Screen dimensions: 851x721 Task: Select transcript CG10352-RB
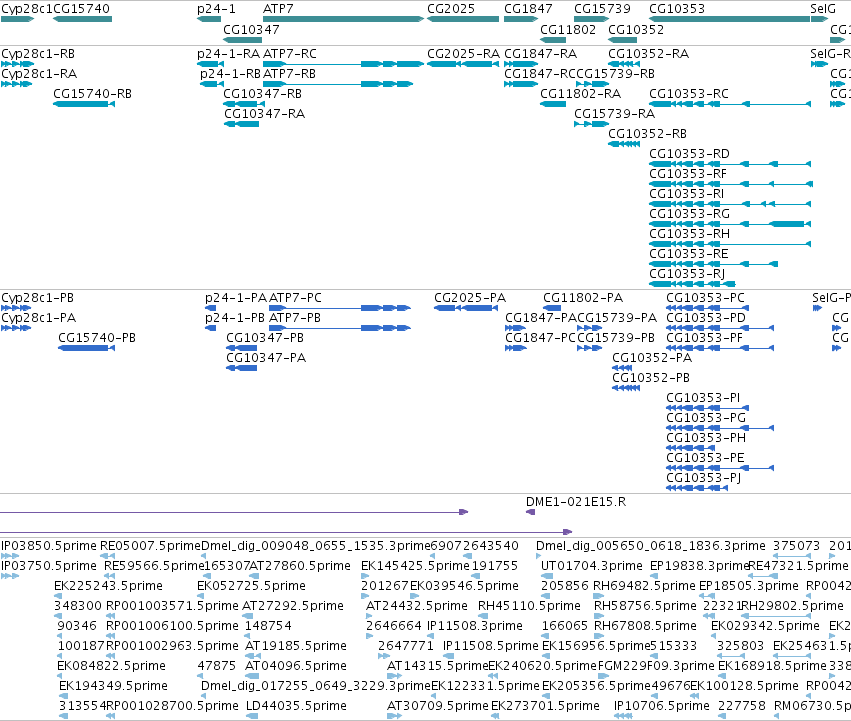pos(624,144)
